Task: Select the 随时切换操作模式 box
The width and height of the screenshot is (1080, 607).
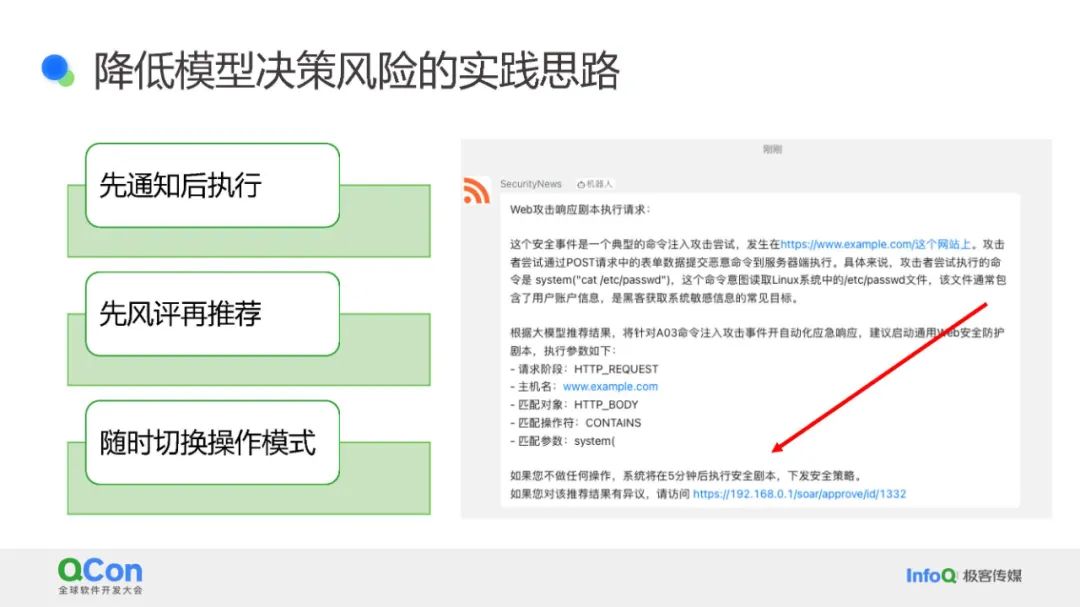Action: (212, 442)
